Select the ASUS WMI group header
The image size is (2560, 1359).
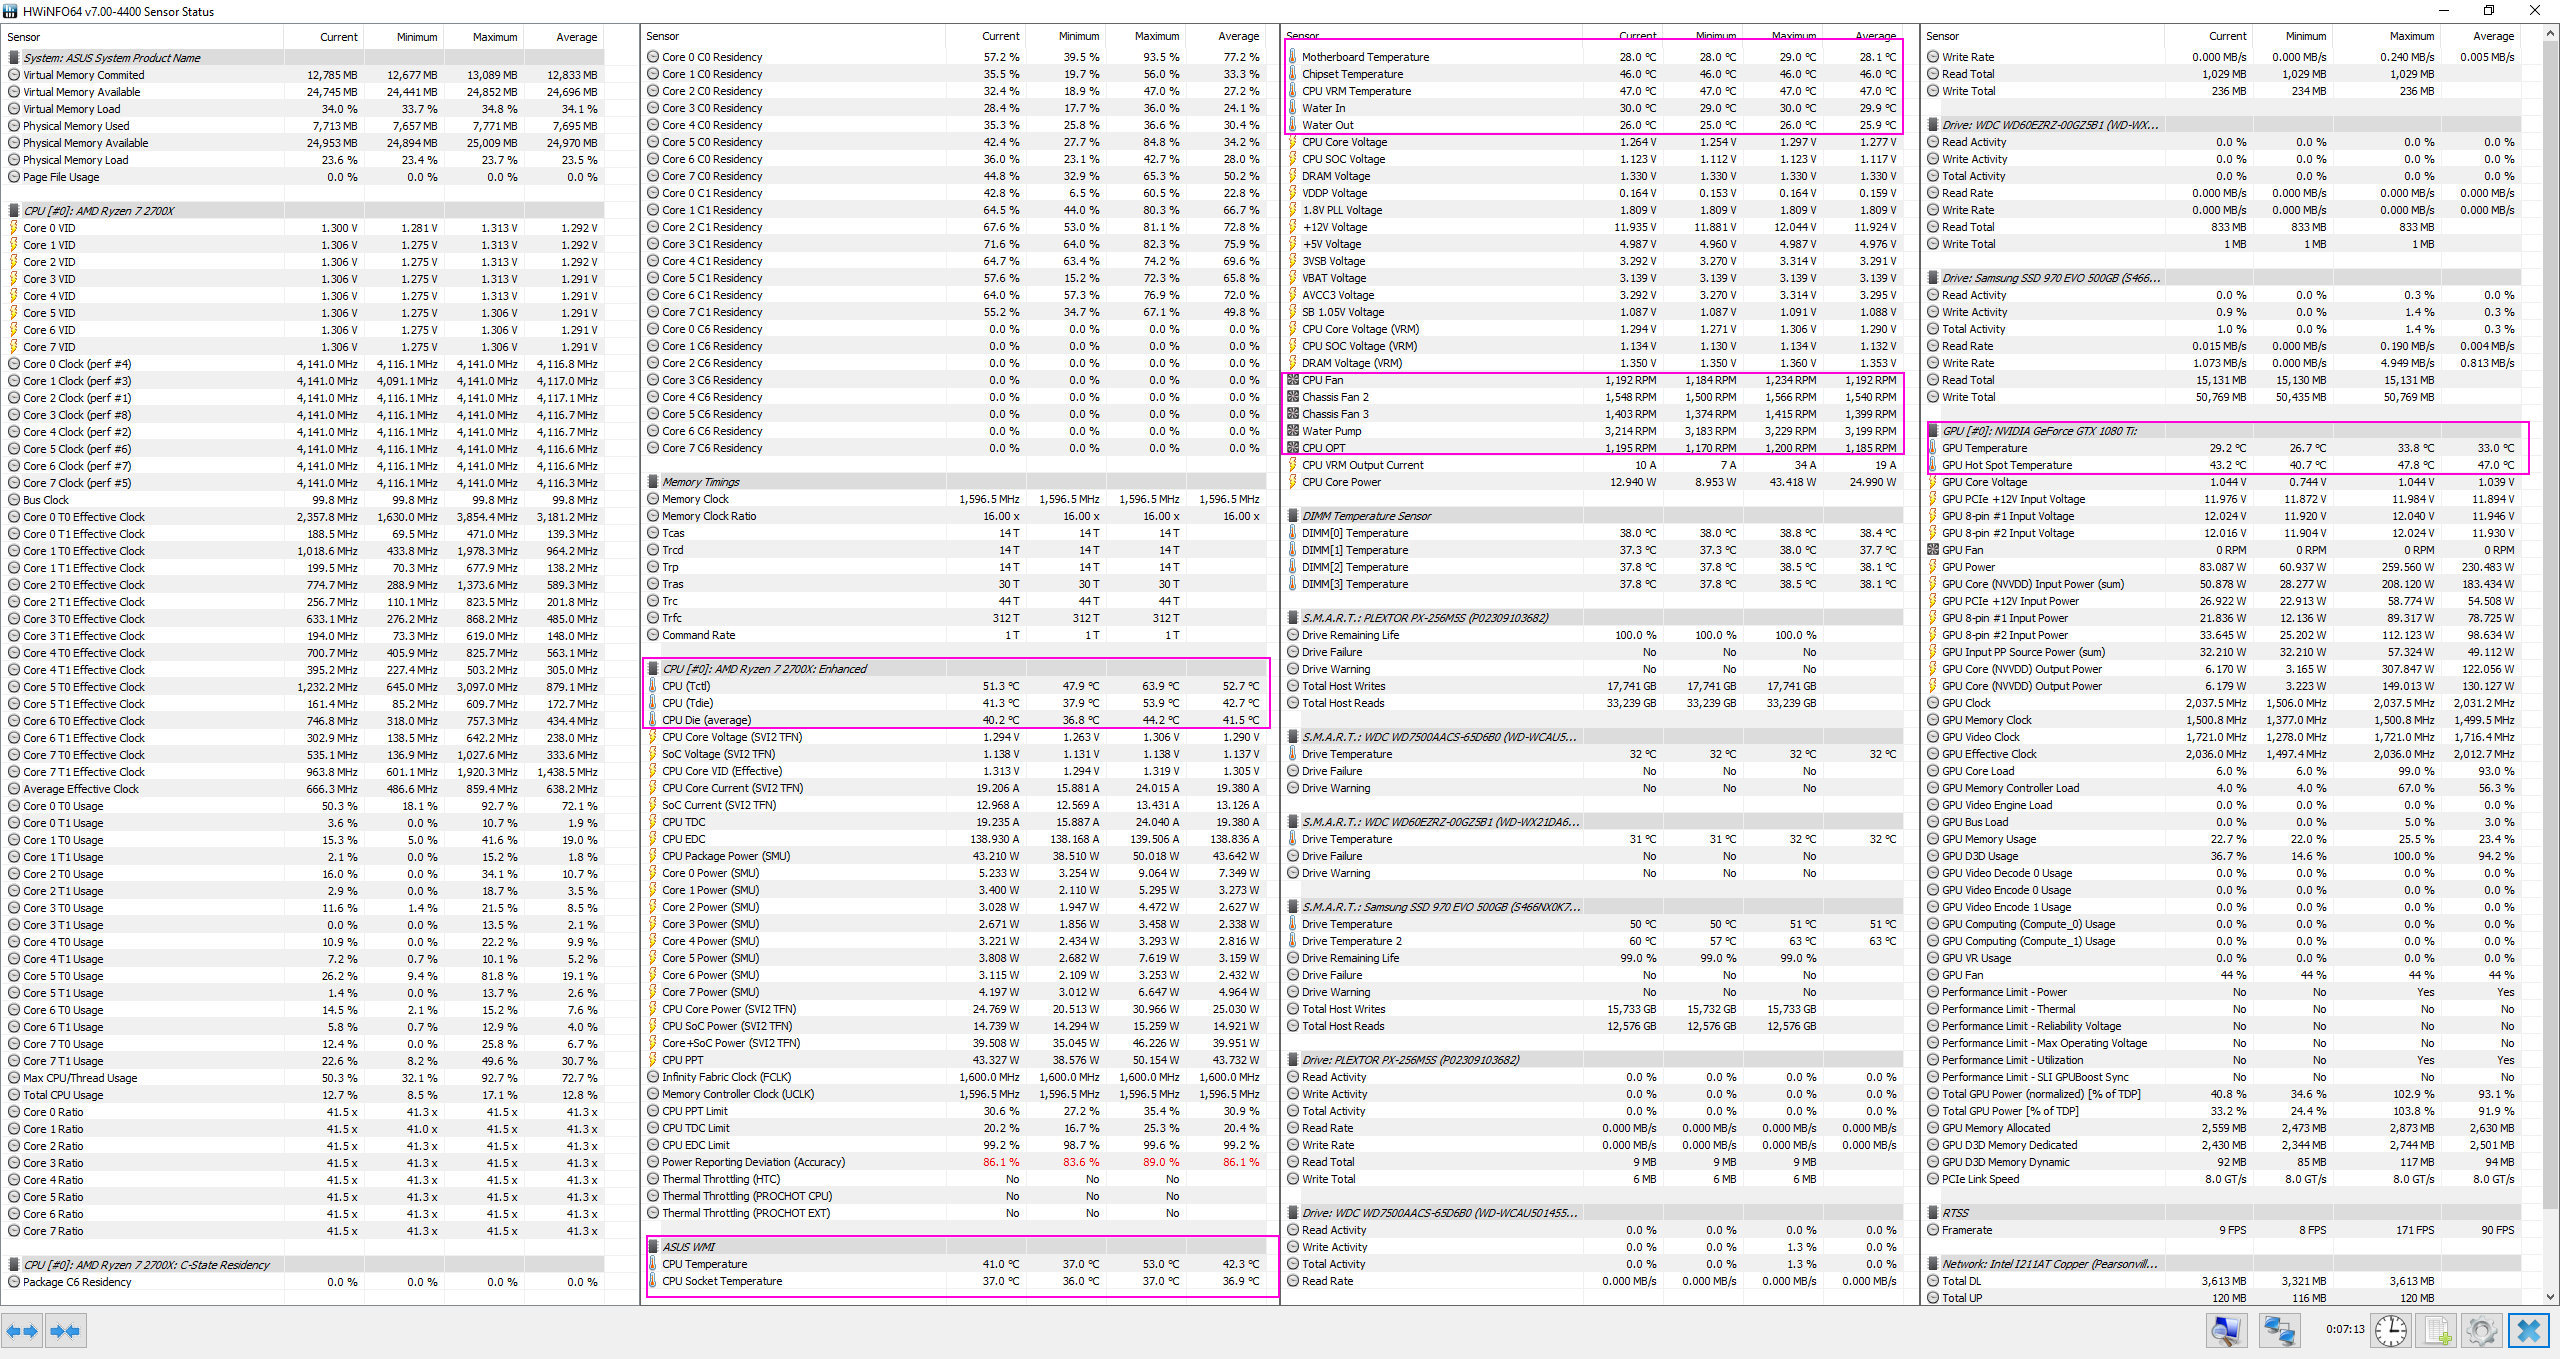pos(689,1247)
